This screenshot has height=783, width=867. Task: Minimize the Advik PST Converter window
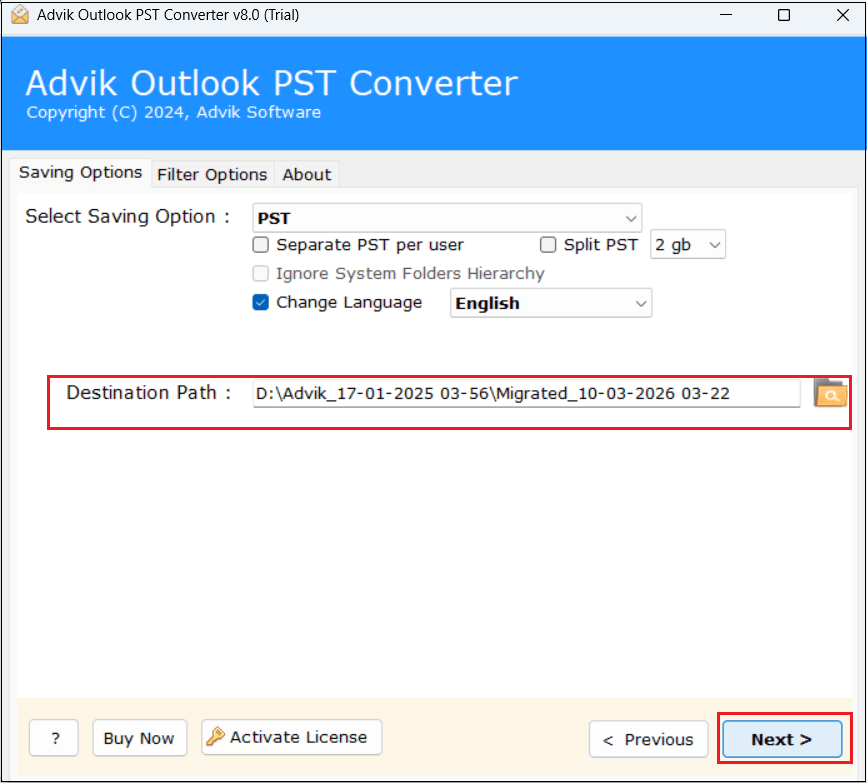(x=726, y=15)
